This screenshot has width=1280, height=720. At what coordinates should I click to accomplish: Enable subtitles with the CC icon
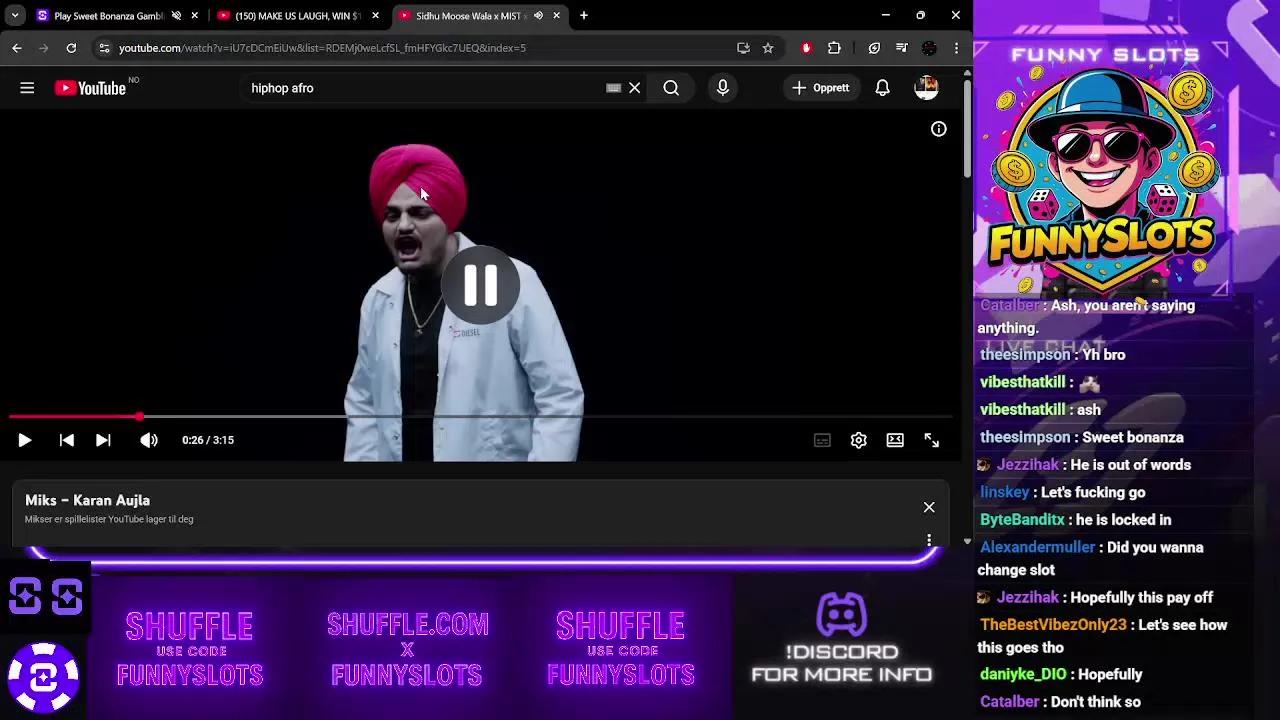[822, 440]
